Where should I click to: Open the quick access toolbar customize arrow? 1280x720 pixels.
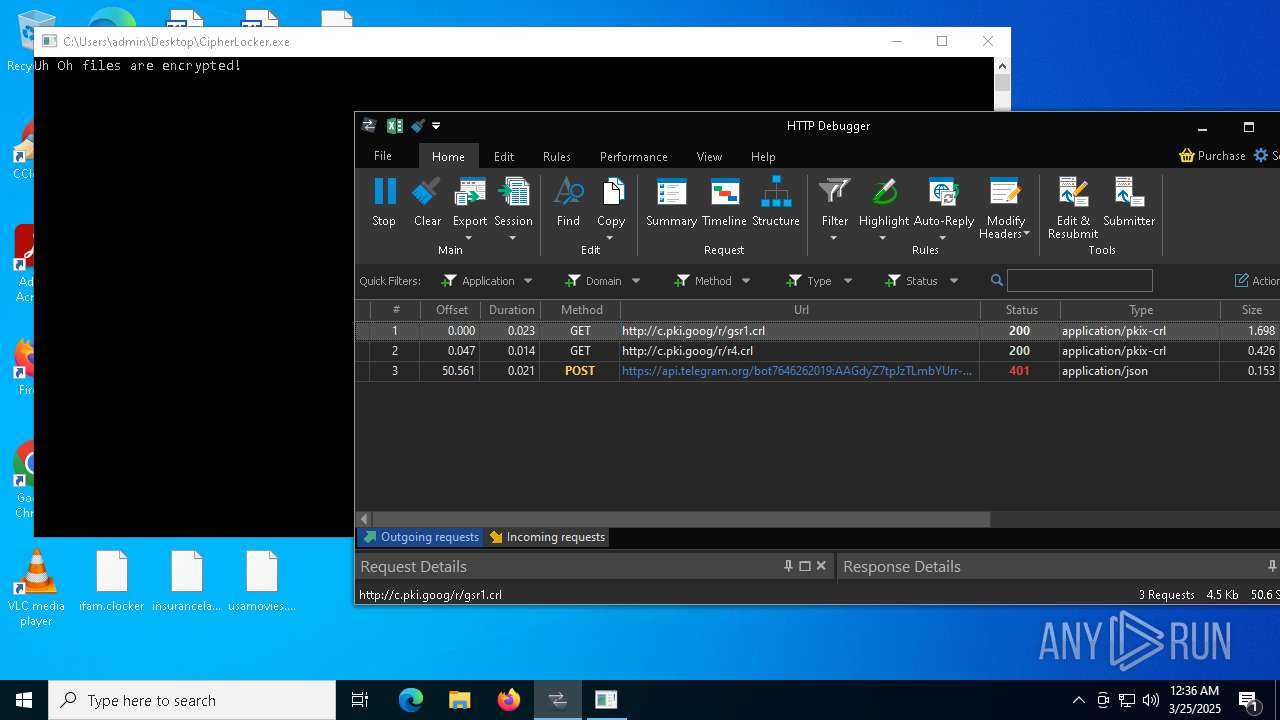click(436, 125)
